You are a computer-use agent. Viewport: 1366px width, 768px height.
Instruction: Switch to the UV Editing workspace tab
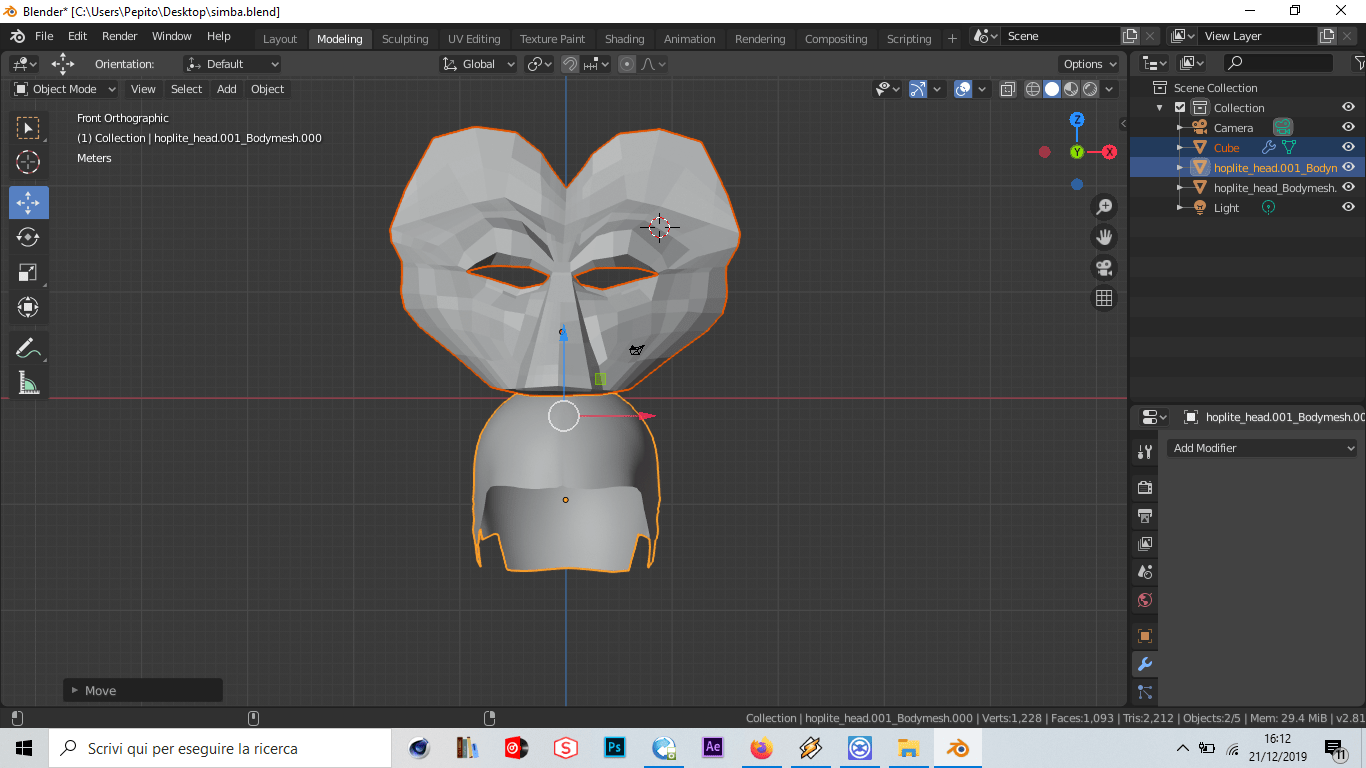pyautogui.click(x=474, y=39)
